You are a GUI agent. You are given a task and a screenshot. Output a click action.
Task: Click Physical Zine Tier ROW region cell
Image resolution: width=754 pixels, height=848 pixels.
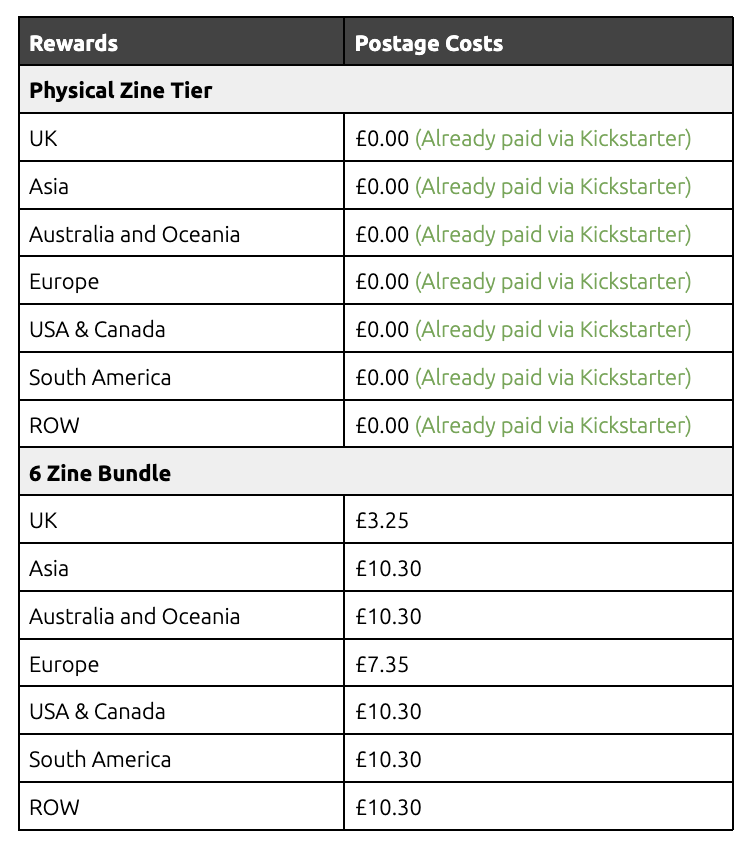pos(181,424)
